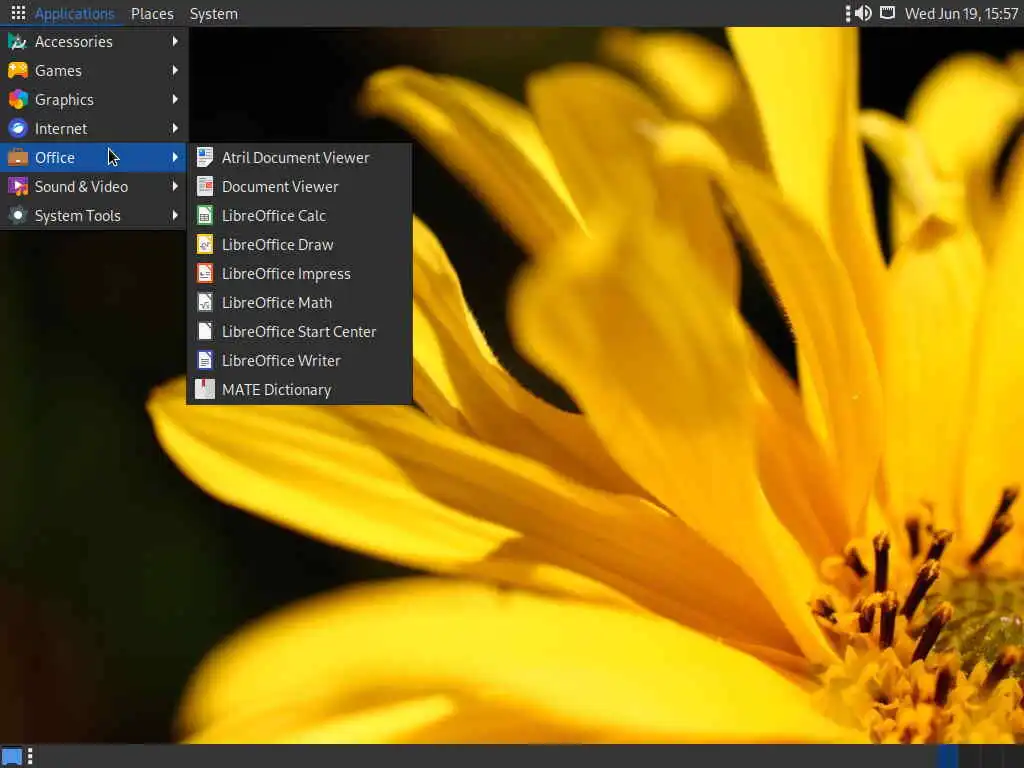Open the Graphics submenu

94,99
